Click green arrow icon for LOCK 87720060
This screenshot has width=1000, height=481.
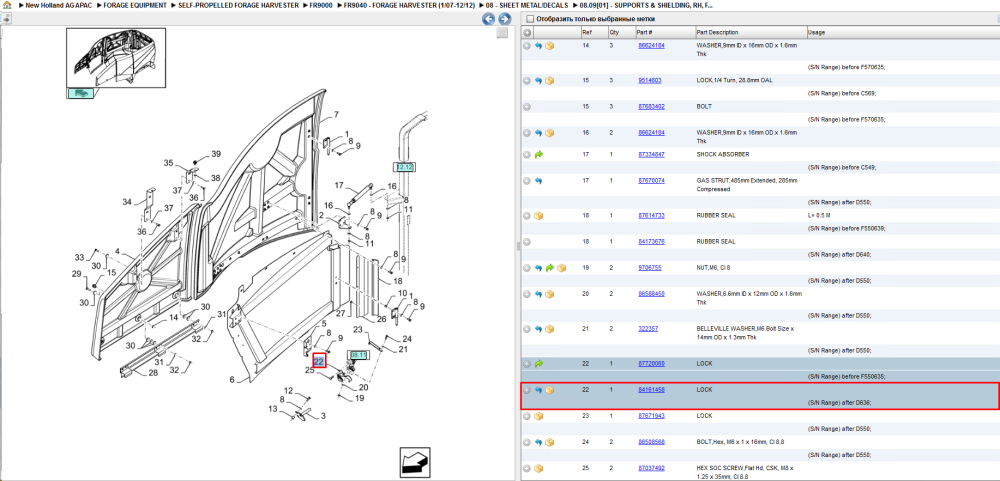538,364
